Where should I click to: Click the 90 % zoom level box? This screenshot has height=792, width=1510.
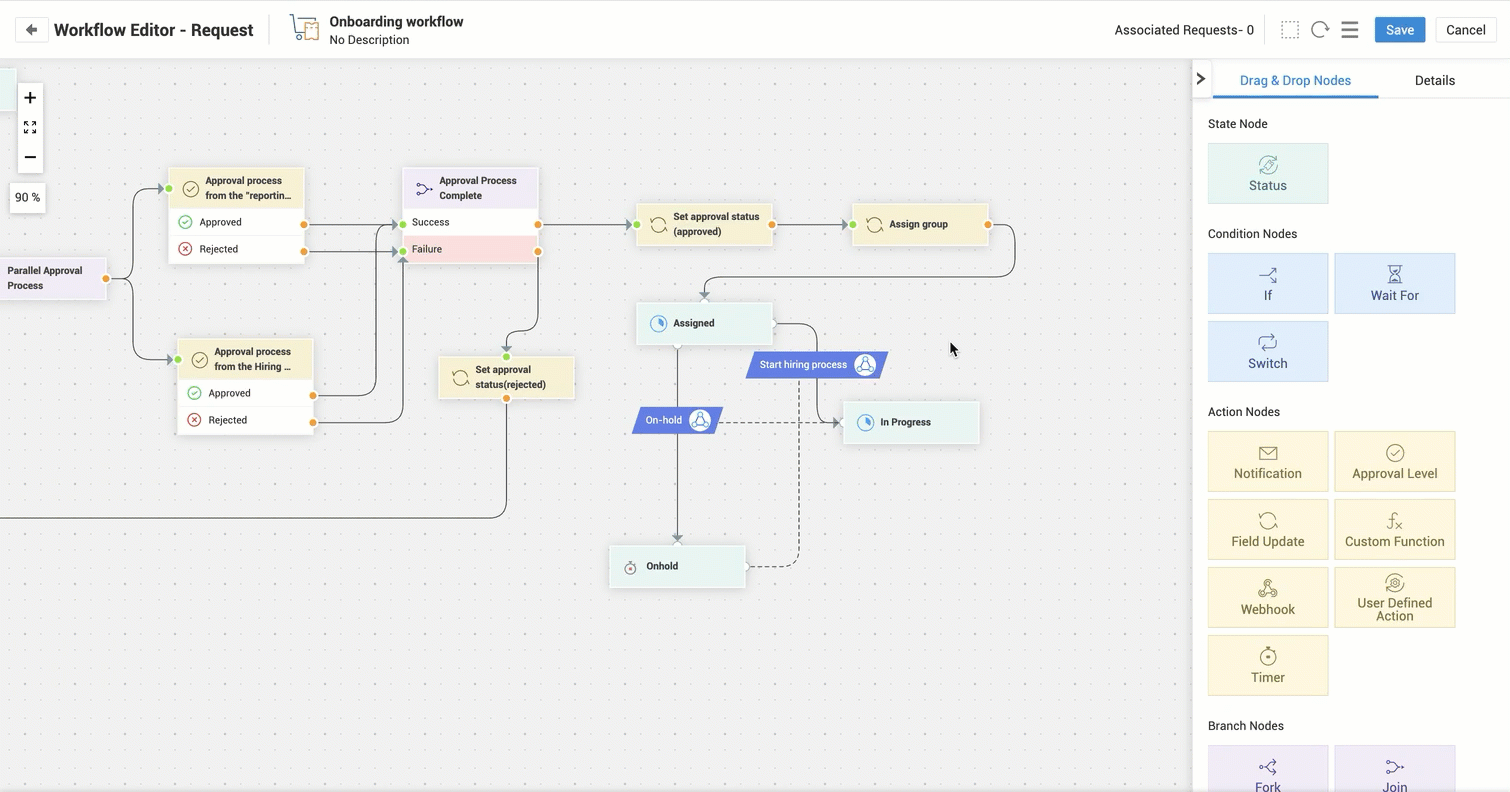(28, 198)
